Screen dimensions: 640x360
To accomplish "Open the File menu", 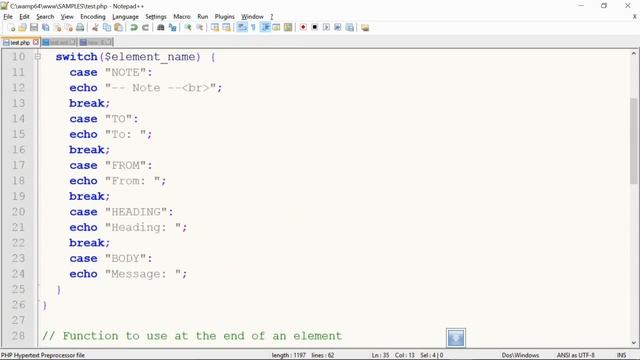I will [8, 17].
